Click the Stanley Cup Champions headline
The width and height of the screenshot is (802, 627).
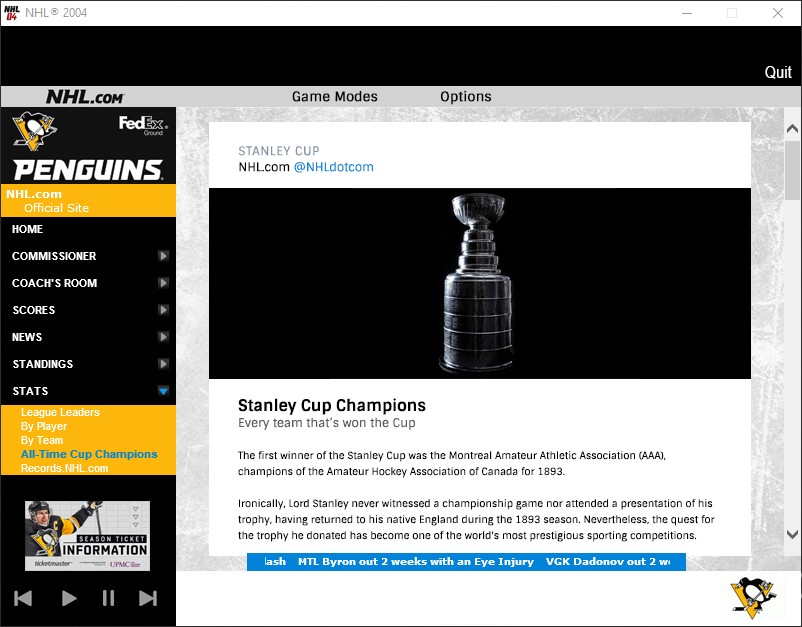tap(331, 405)
